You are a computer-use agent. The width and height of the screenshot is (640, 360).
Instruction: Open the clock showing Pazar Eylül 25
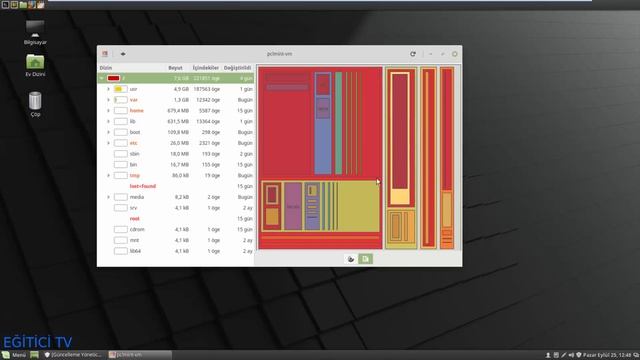[x=607, y=355]
